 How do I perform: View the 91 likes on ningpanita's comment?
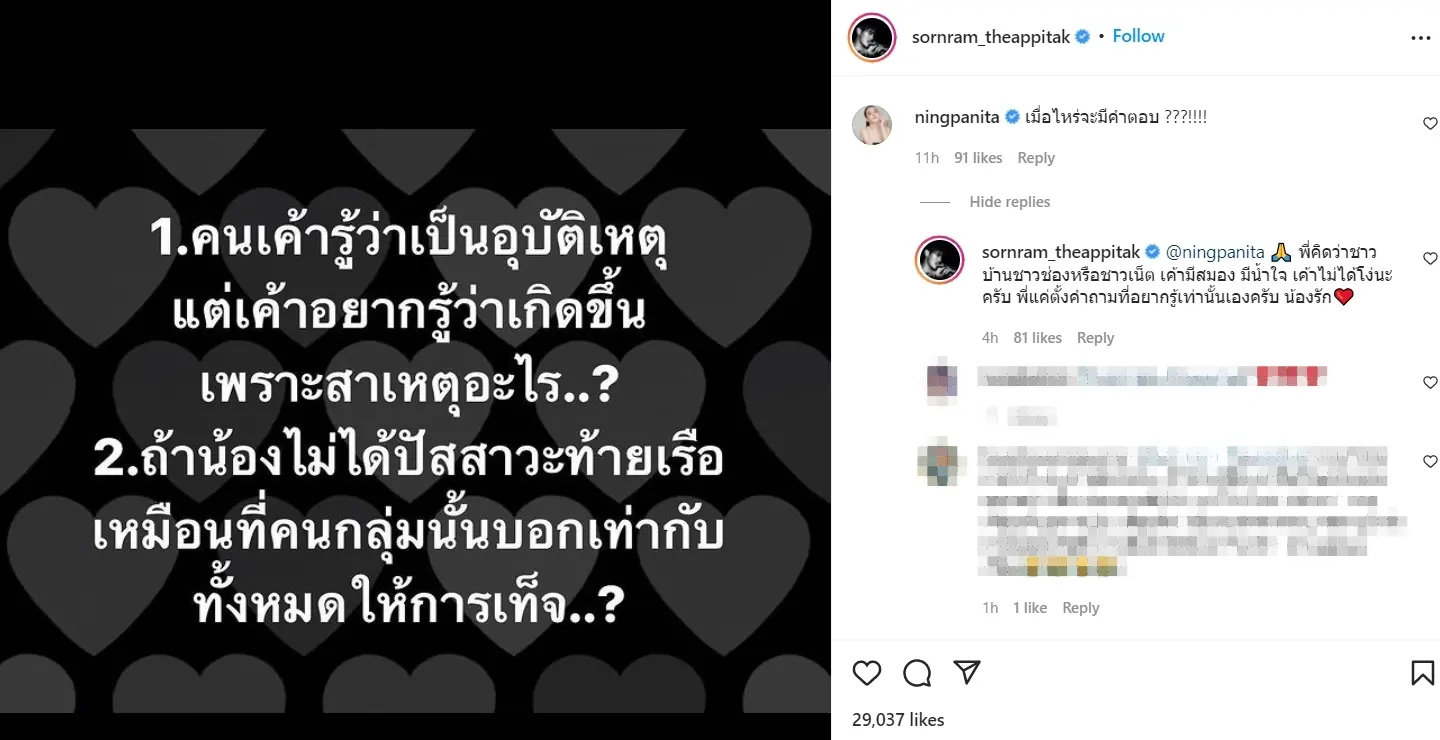pyautogui.click(x=978, y=158)
